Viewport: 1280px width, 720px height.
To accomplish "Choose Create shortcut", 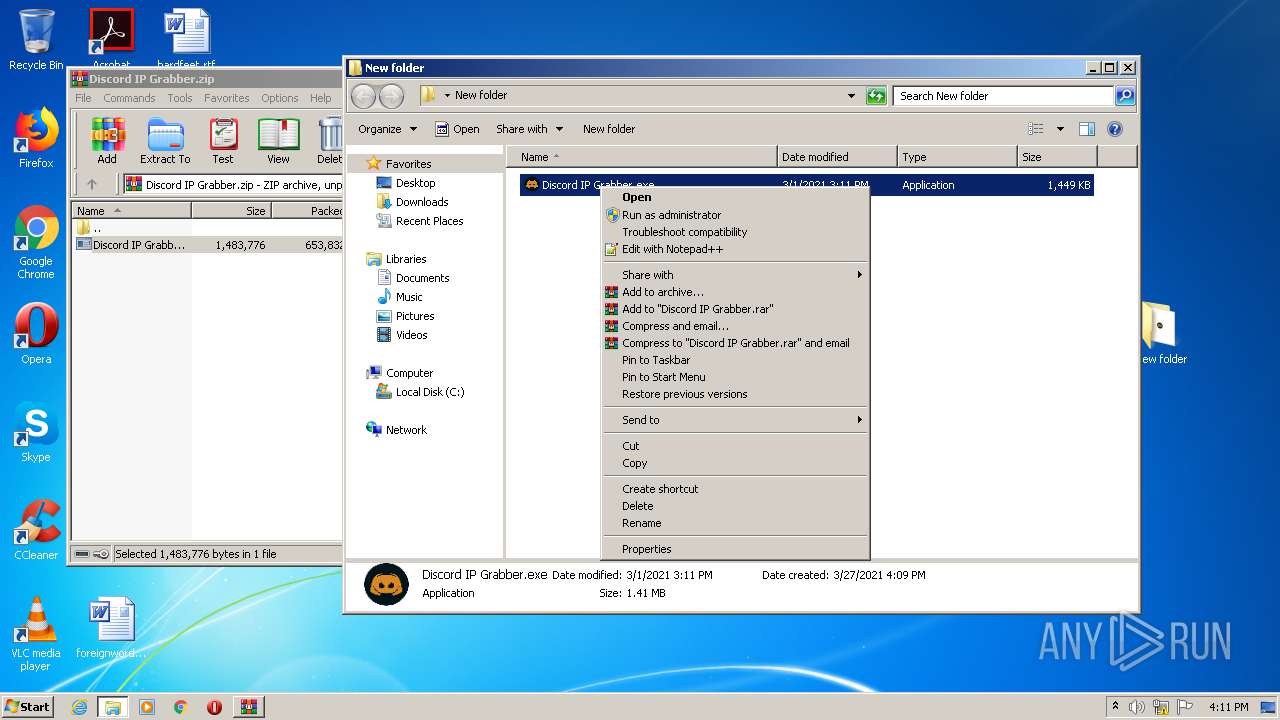I will click(735, 489).
